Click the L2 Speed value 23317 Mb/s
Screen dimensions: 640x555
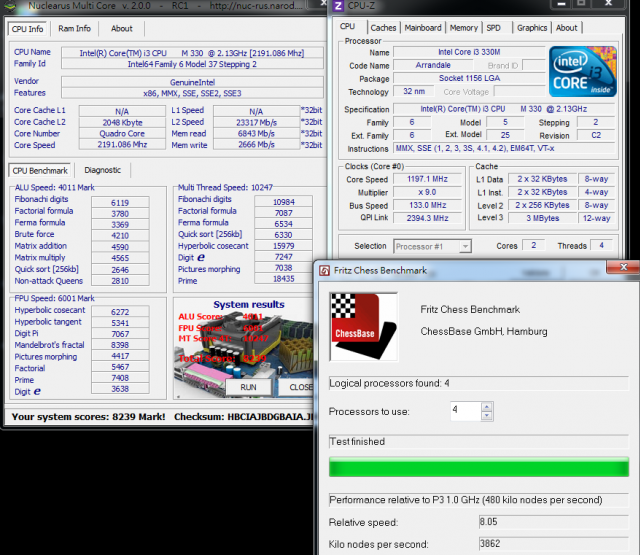coord(256,122)
